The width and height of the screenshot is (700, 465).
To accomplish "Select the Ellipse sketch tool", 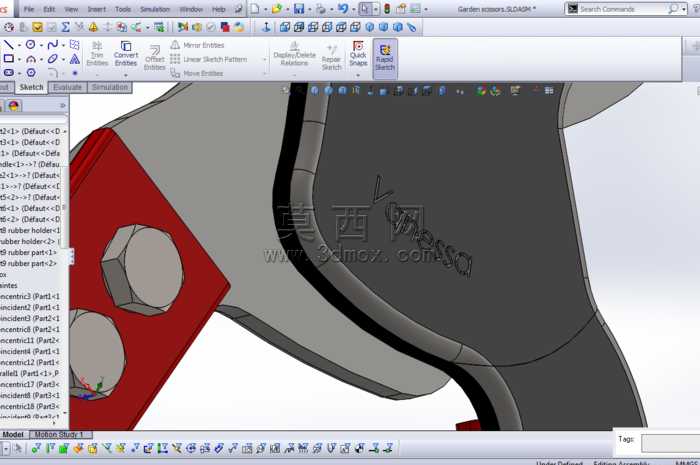I will 53,58.
